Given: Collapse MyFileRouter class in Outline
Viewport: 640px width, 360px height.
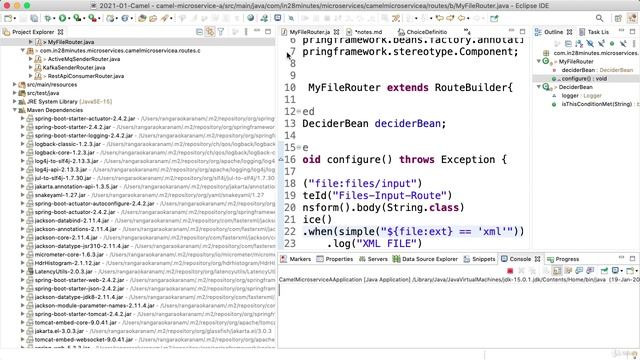Looking at the screenshot, I should (538, 61).
